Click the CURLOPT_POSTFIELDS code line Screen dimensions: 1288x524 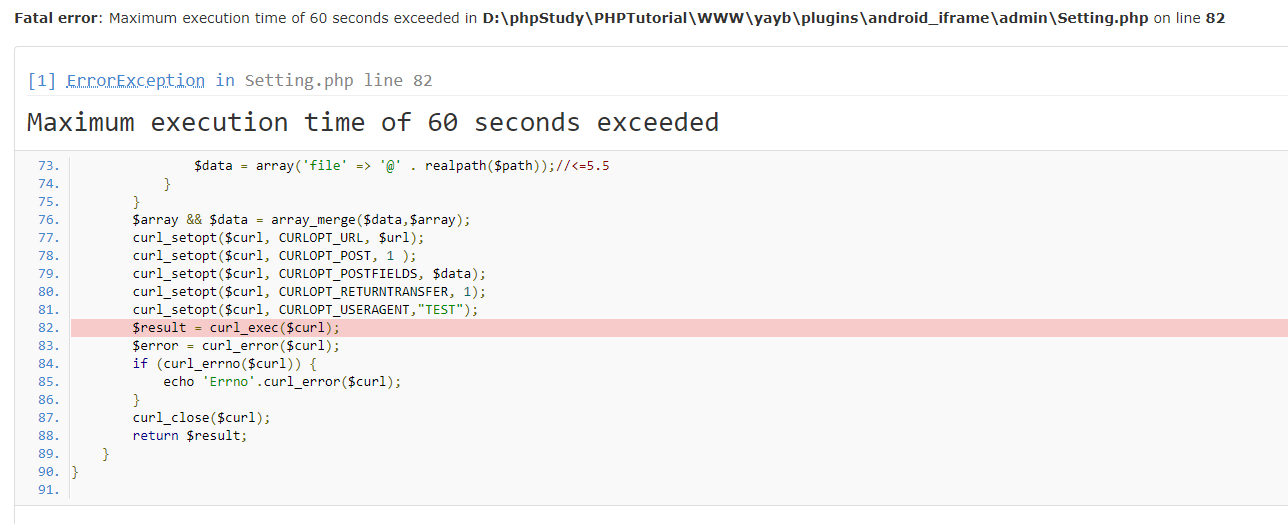[x=308, y=273]
